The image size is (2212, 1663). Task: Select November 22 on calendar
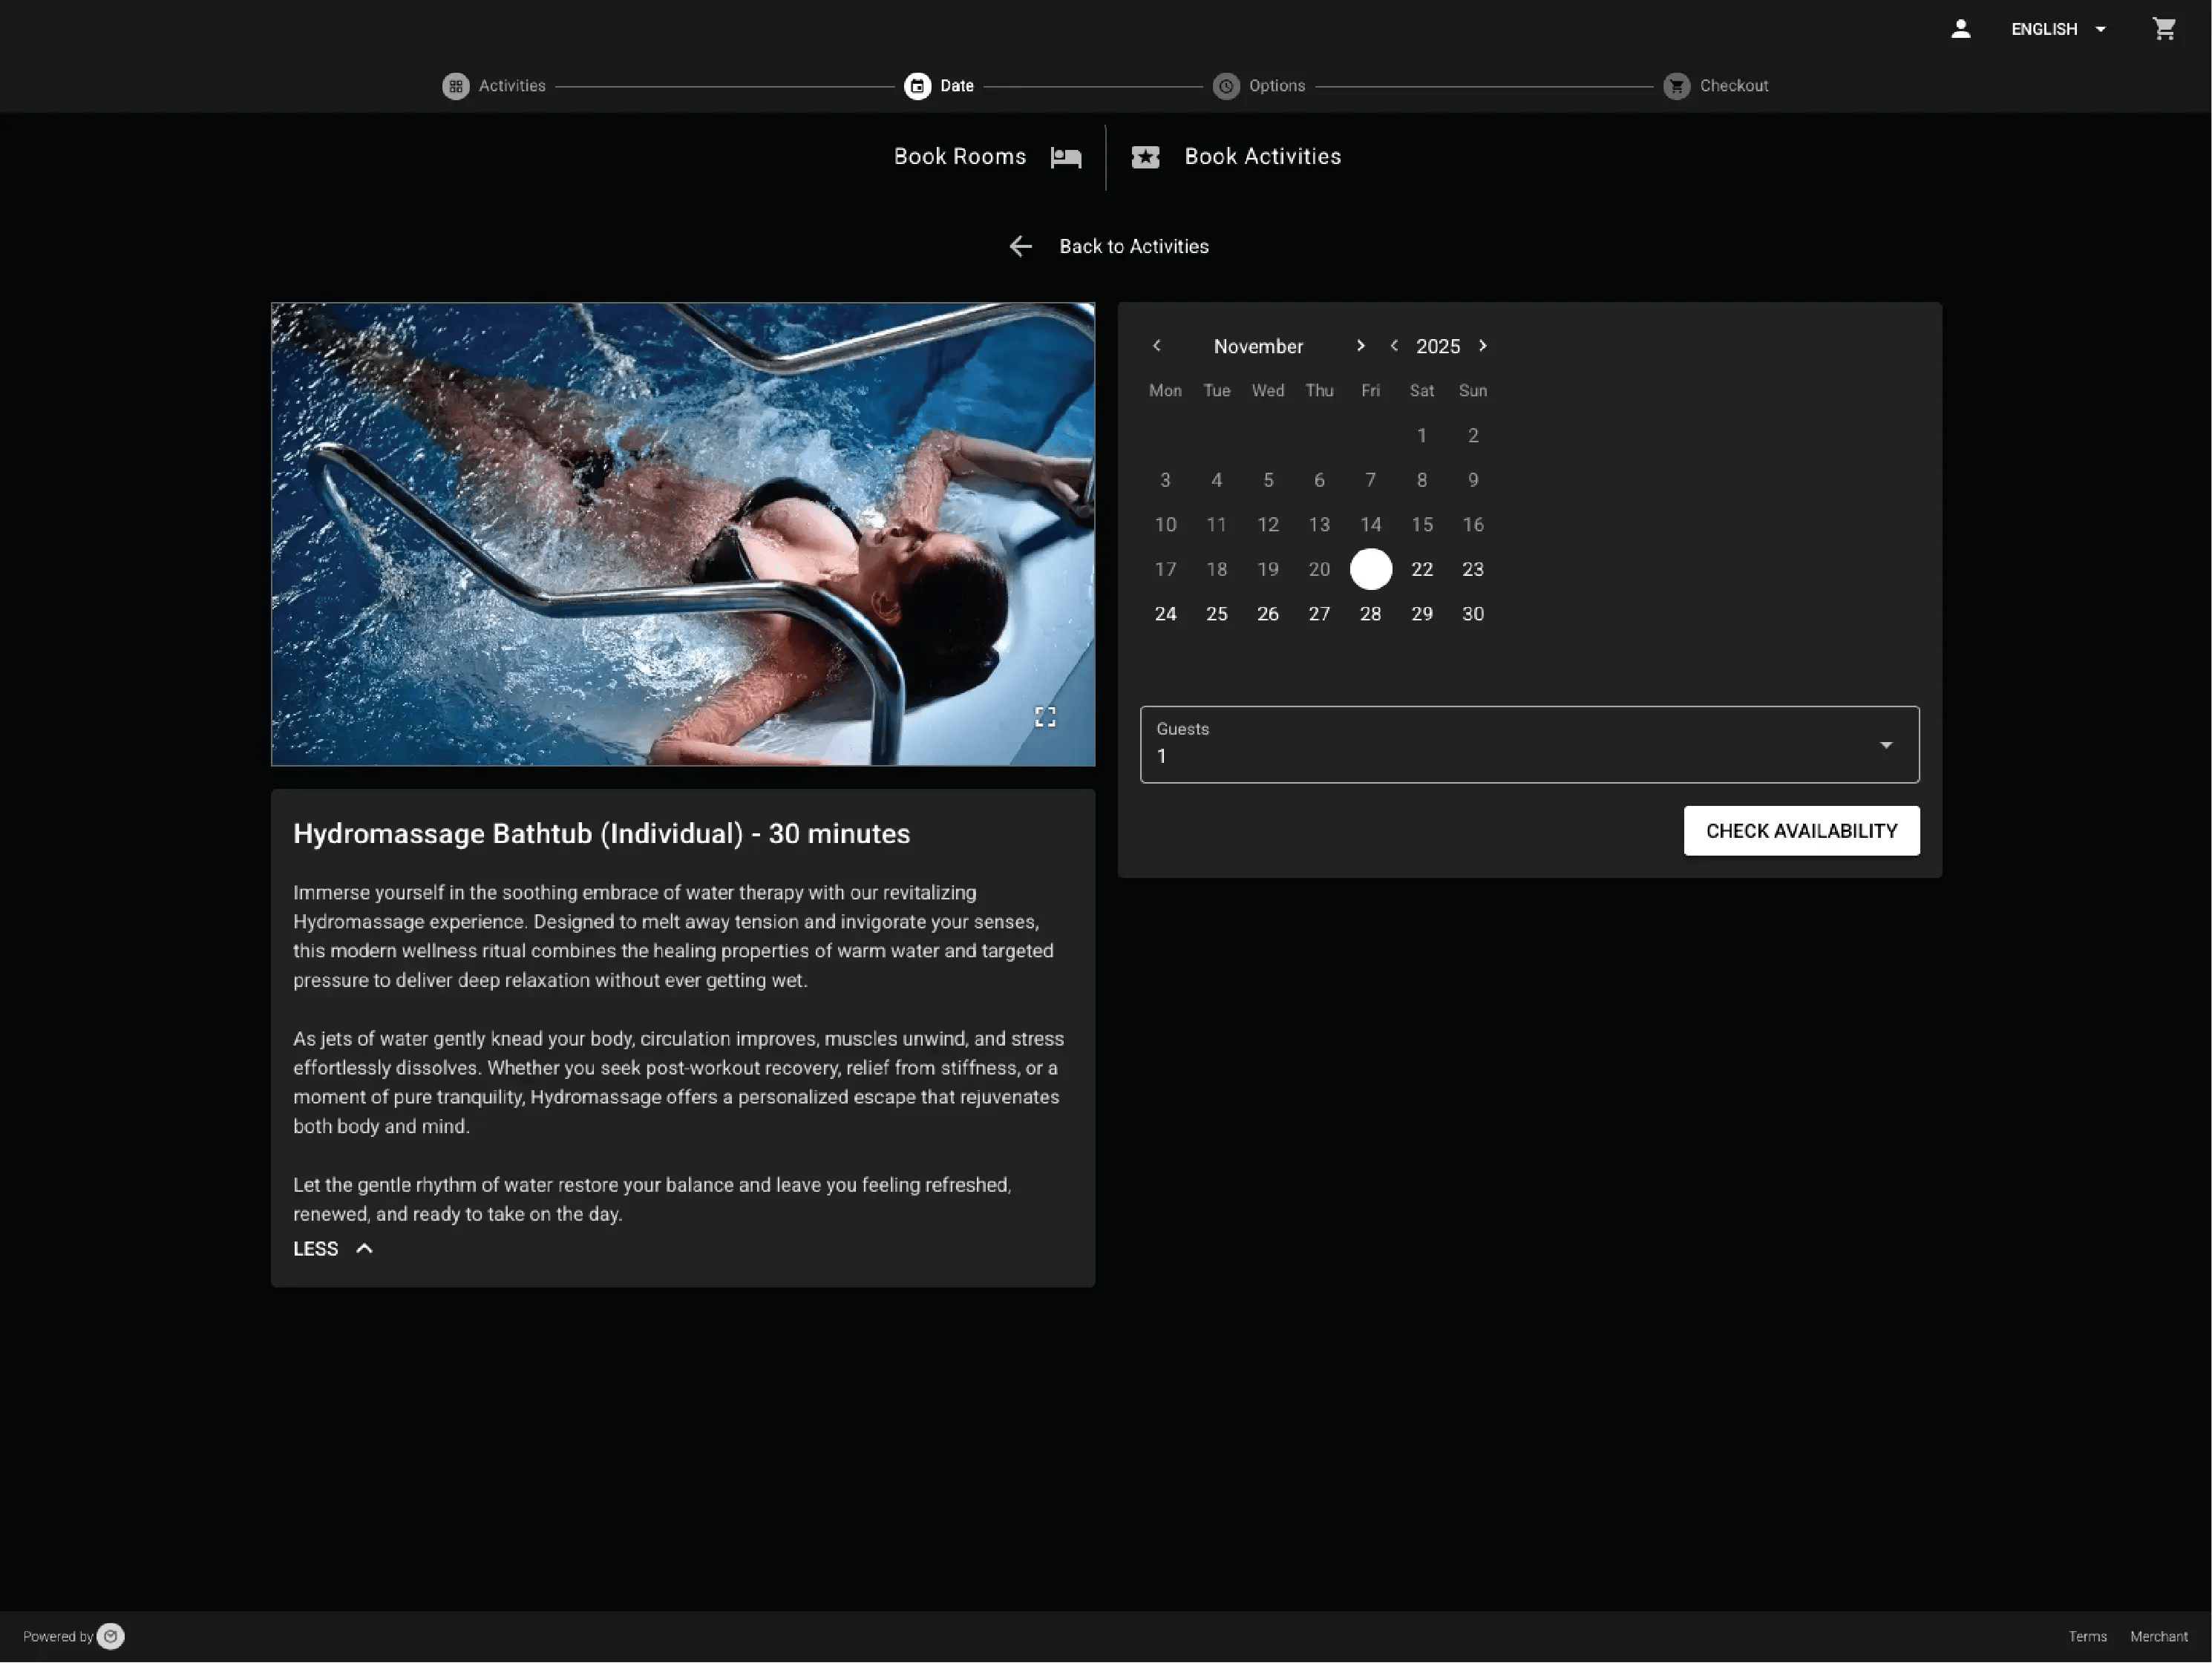tap(1421, 570)
